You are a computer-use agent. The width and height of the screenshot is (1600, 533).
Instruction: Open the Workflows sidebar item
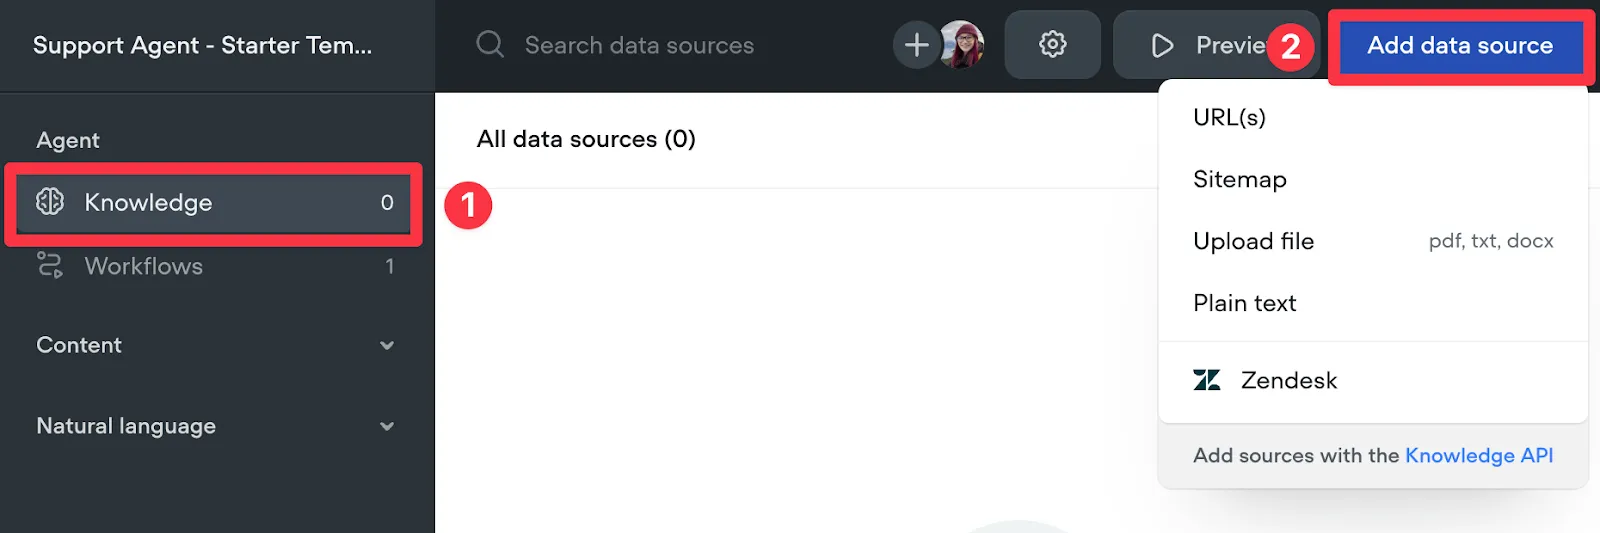tap(215, 266)
